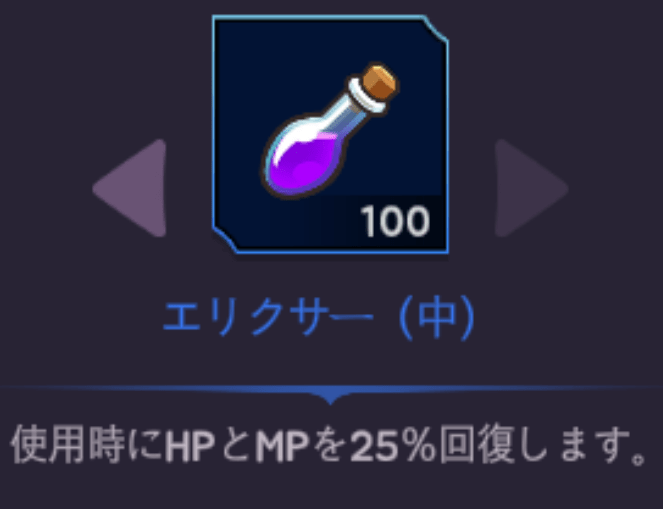663x509 pixels.
Task: Click the right arrow to view next item
Action: tap(528, 188)
